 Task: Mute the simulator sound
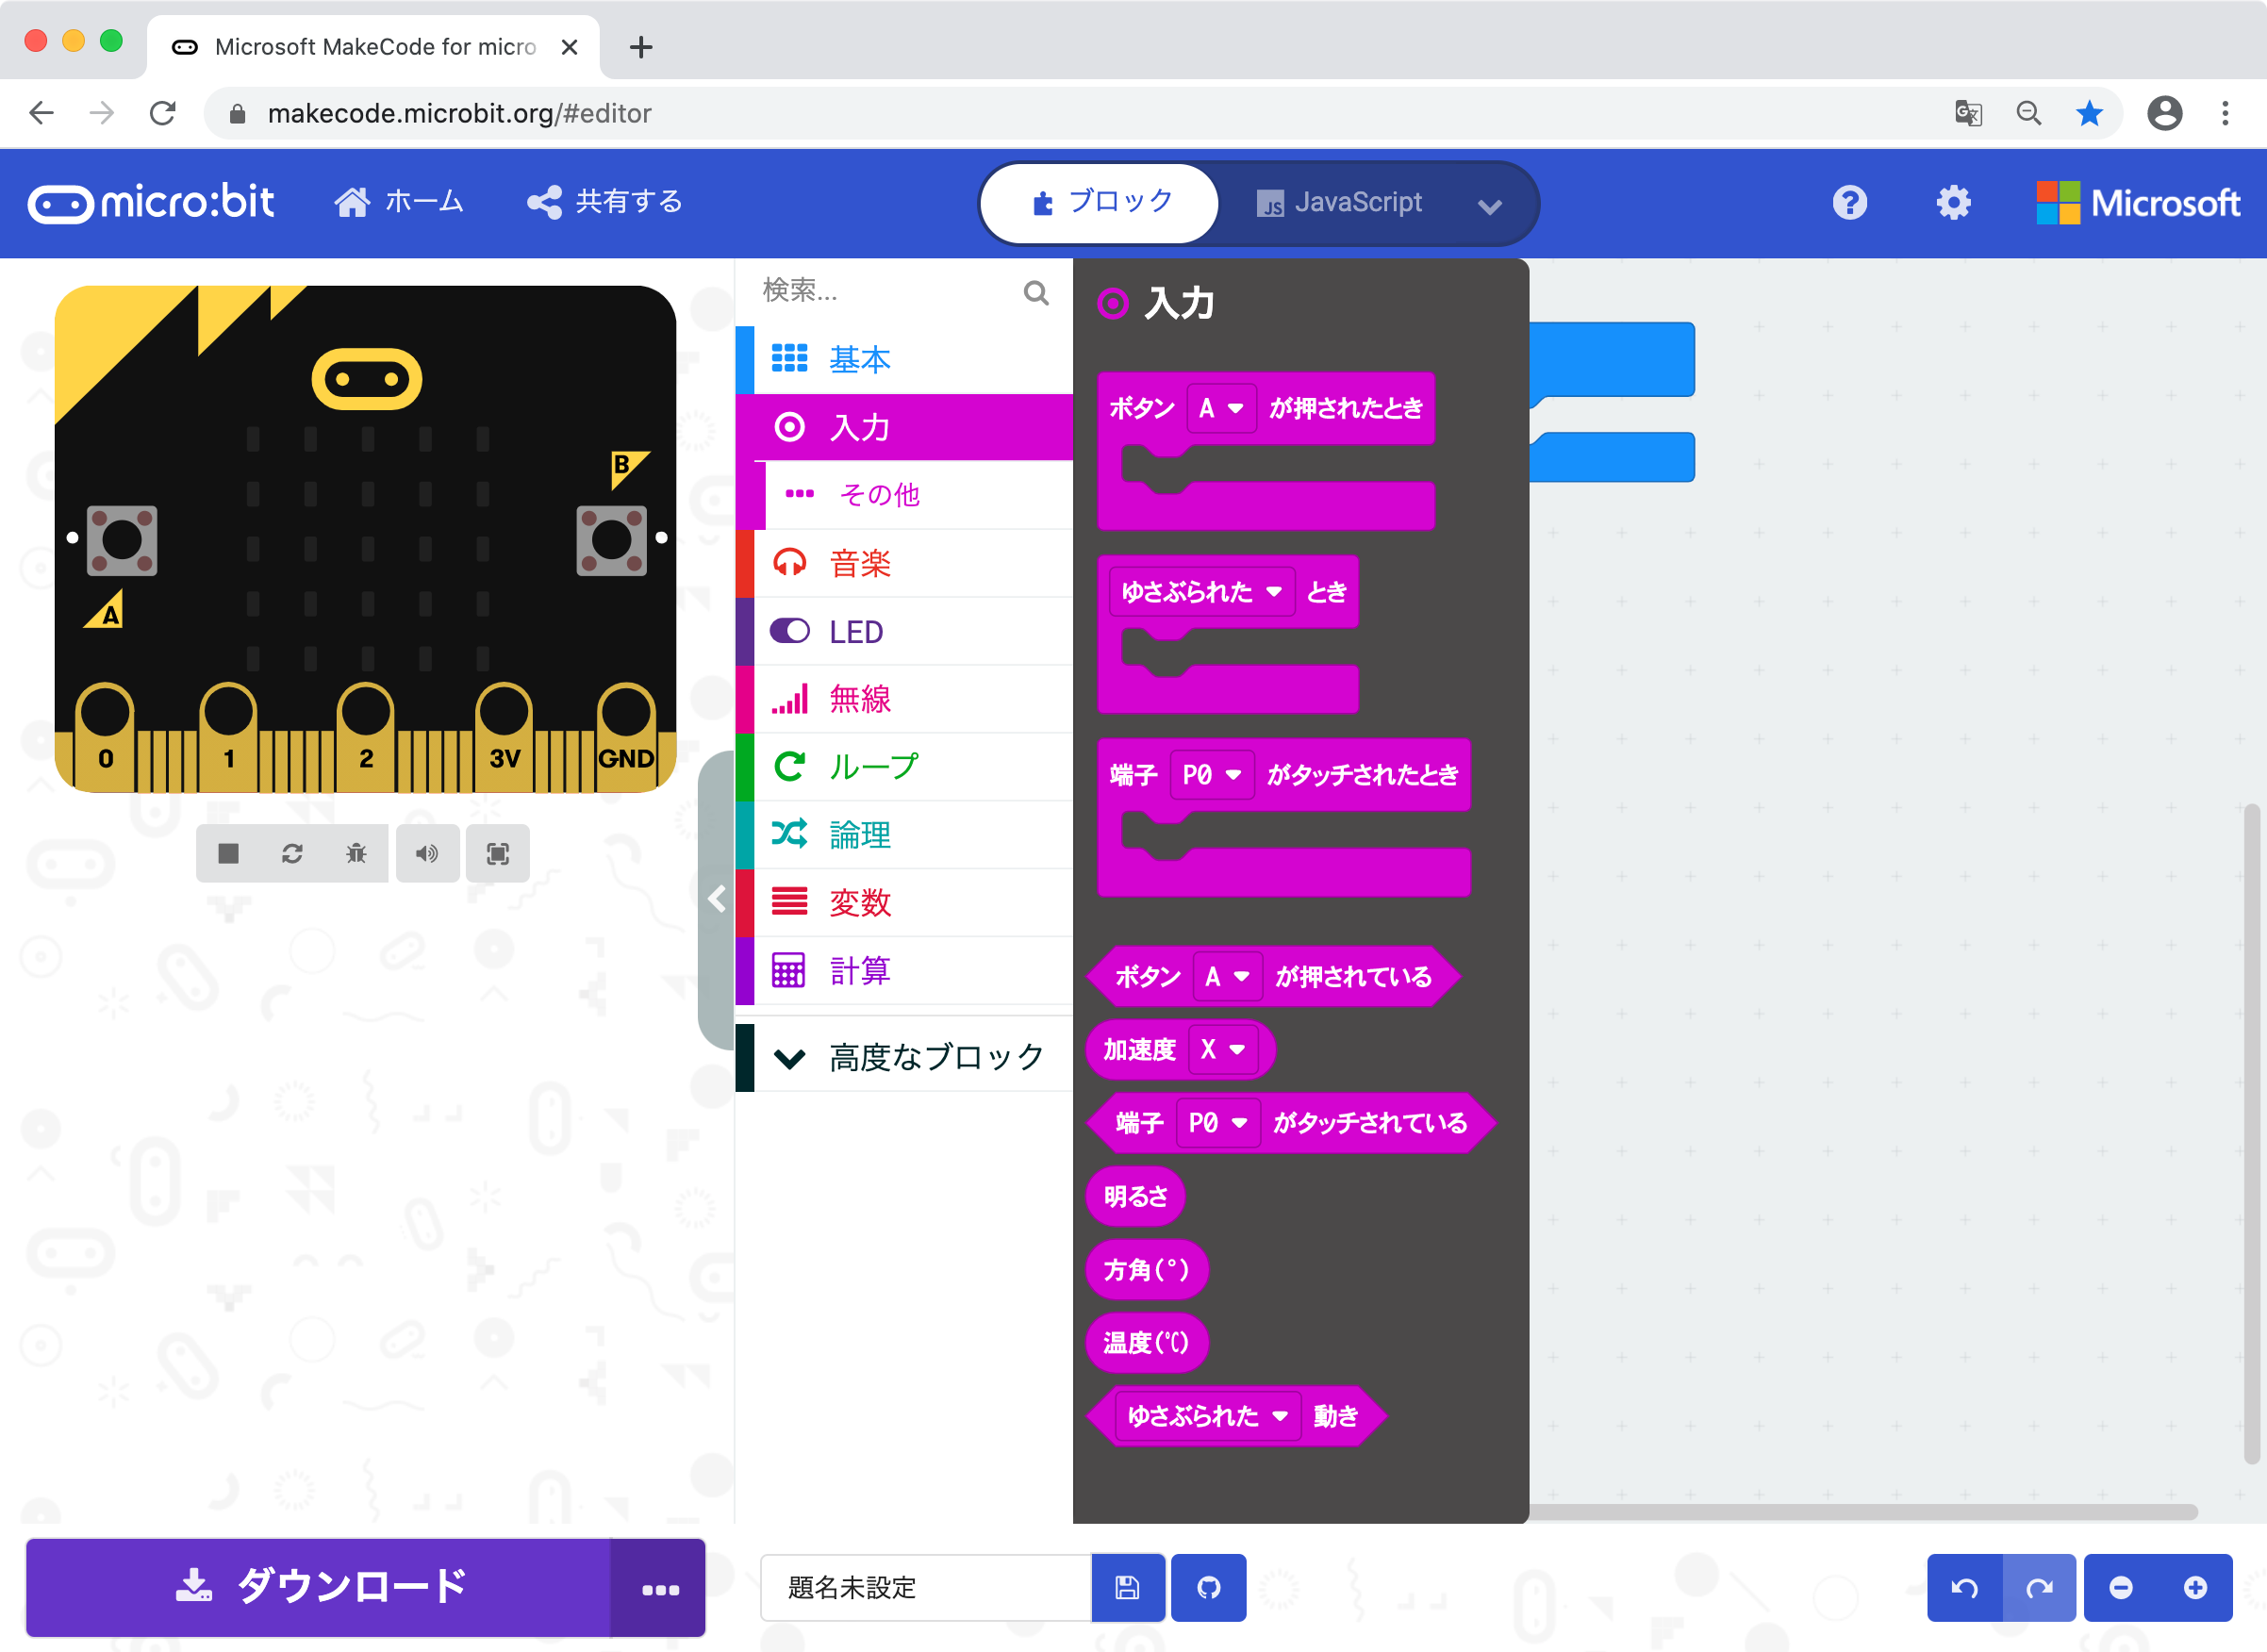tap(427, 853)
